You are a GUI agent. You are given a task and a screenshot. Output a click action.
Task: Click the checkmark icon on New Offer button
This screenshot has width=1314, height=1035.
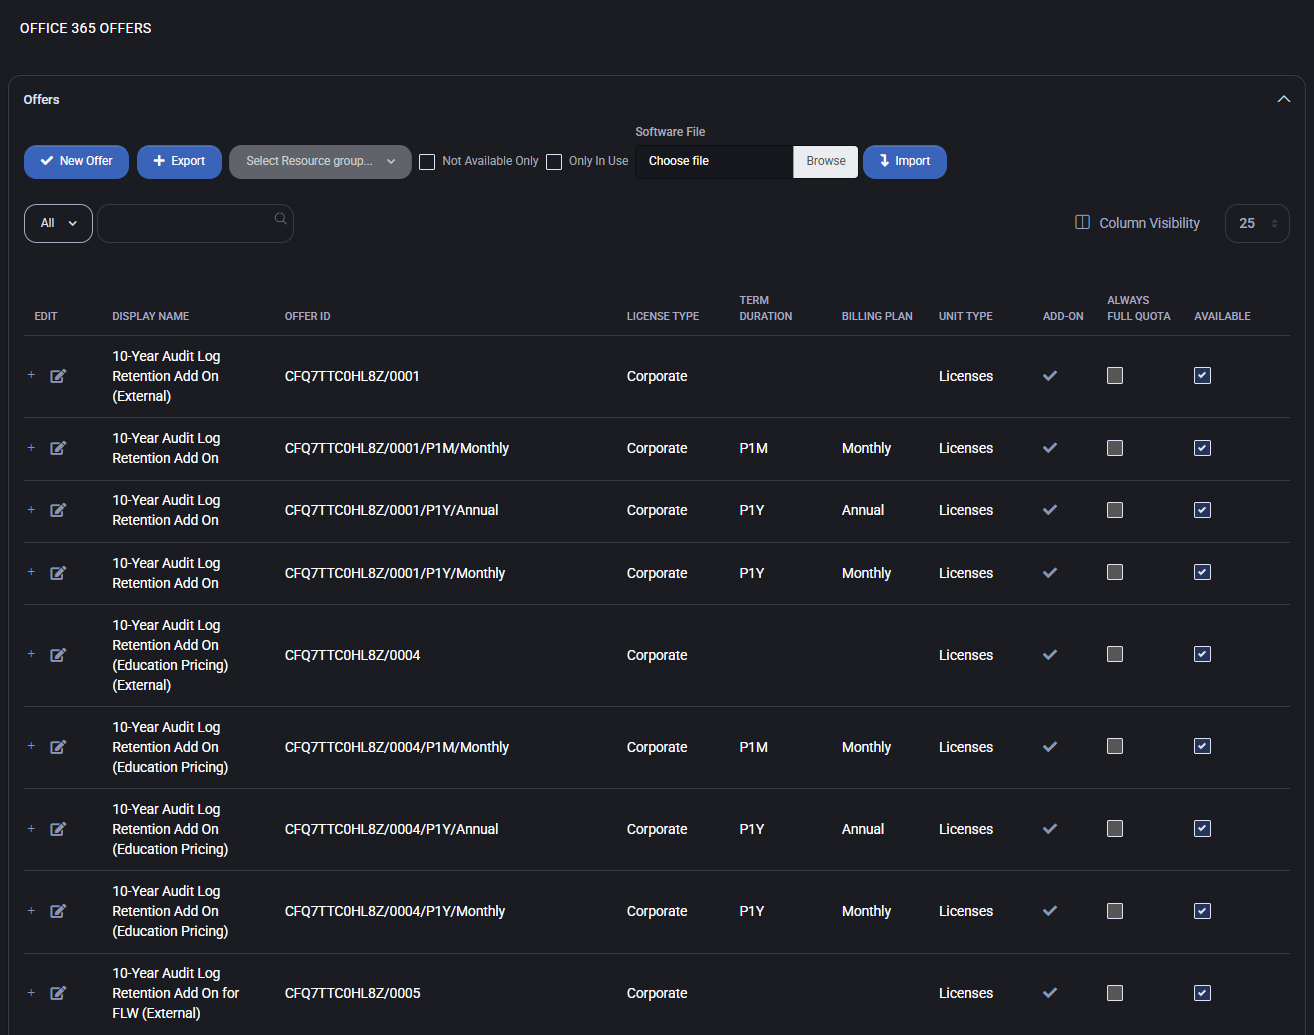45,161
